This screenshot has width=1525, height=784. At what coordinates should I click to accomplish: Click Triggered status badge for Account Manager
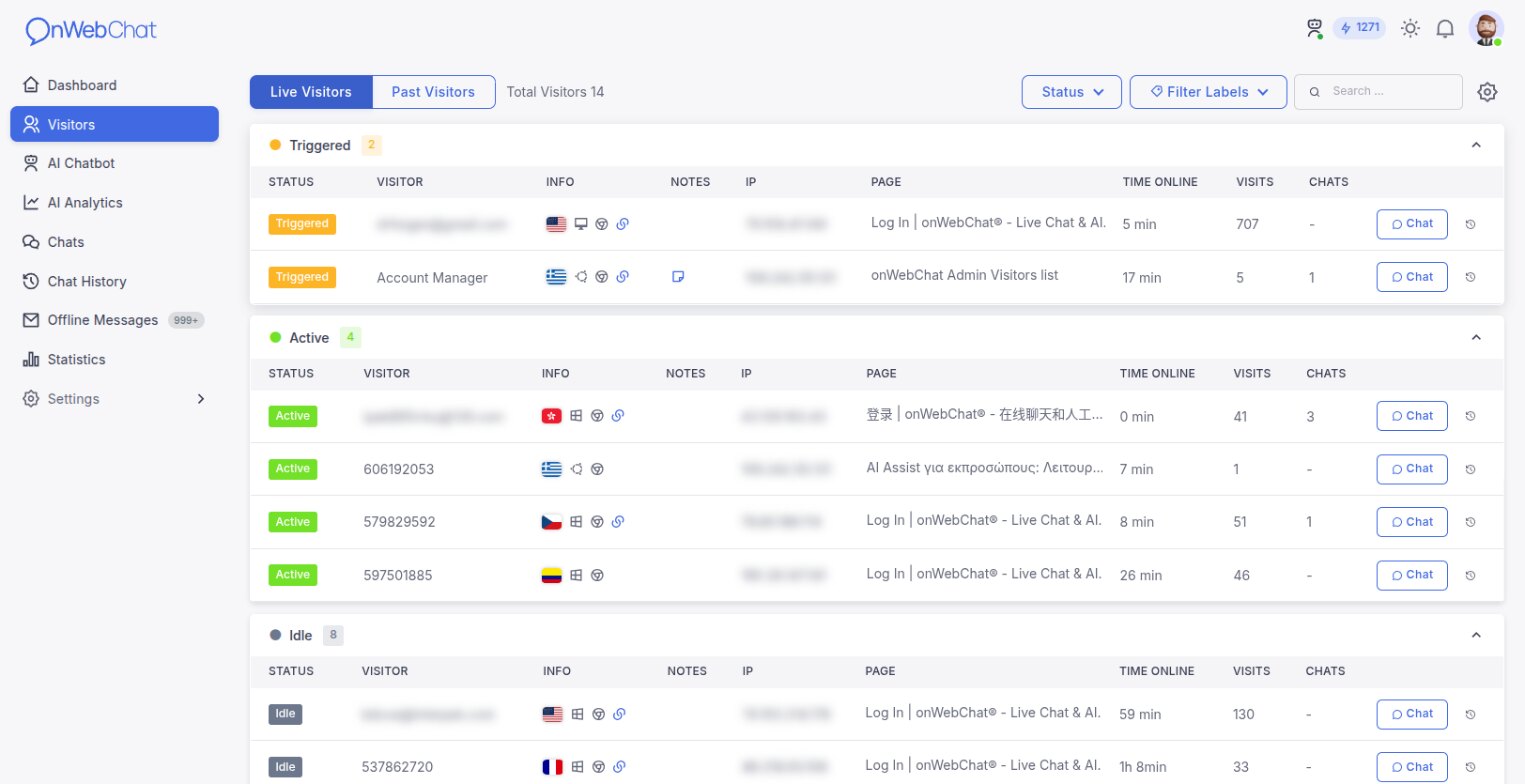pos(302,277)
